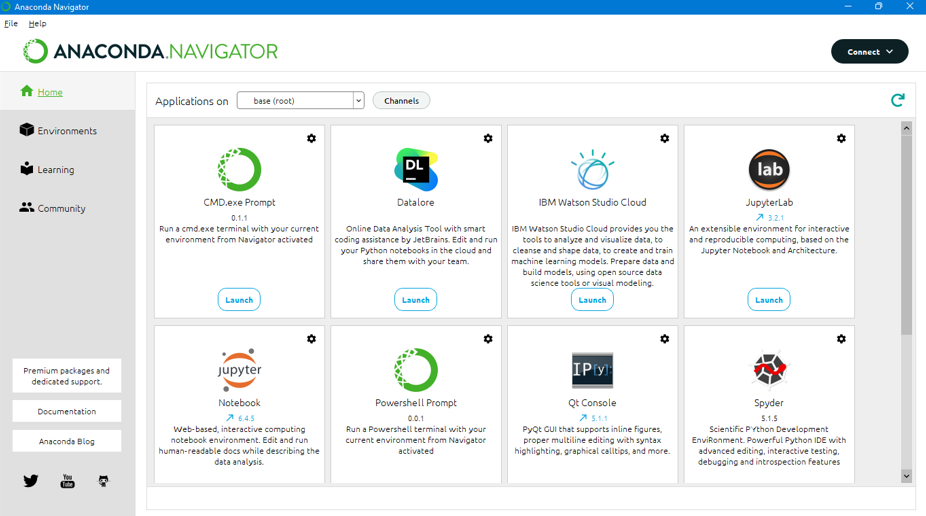Click the Powershell Prompt version 0.0.1 text
Viewport: 926px width, 516px height.
(x=416, y=418)
